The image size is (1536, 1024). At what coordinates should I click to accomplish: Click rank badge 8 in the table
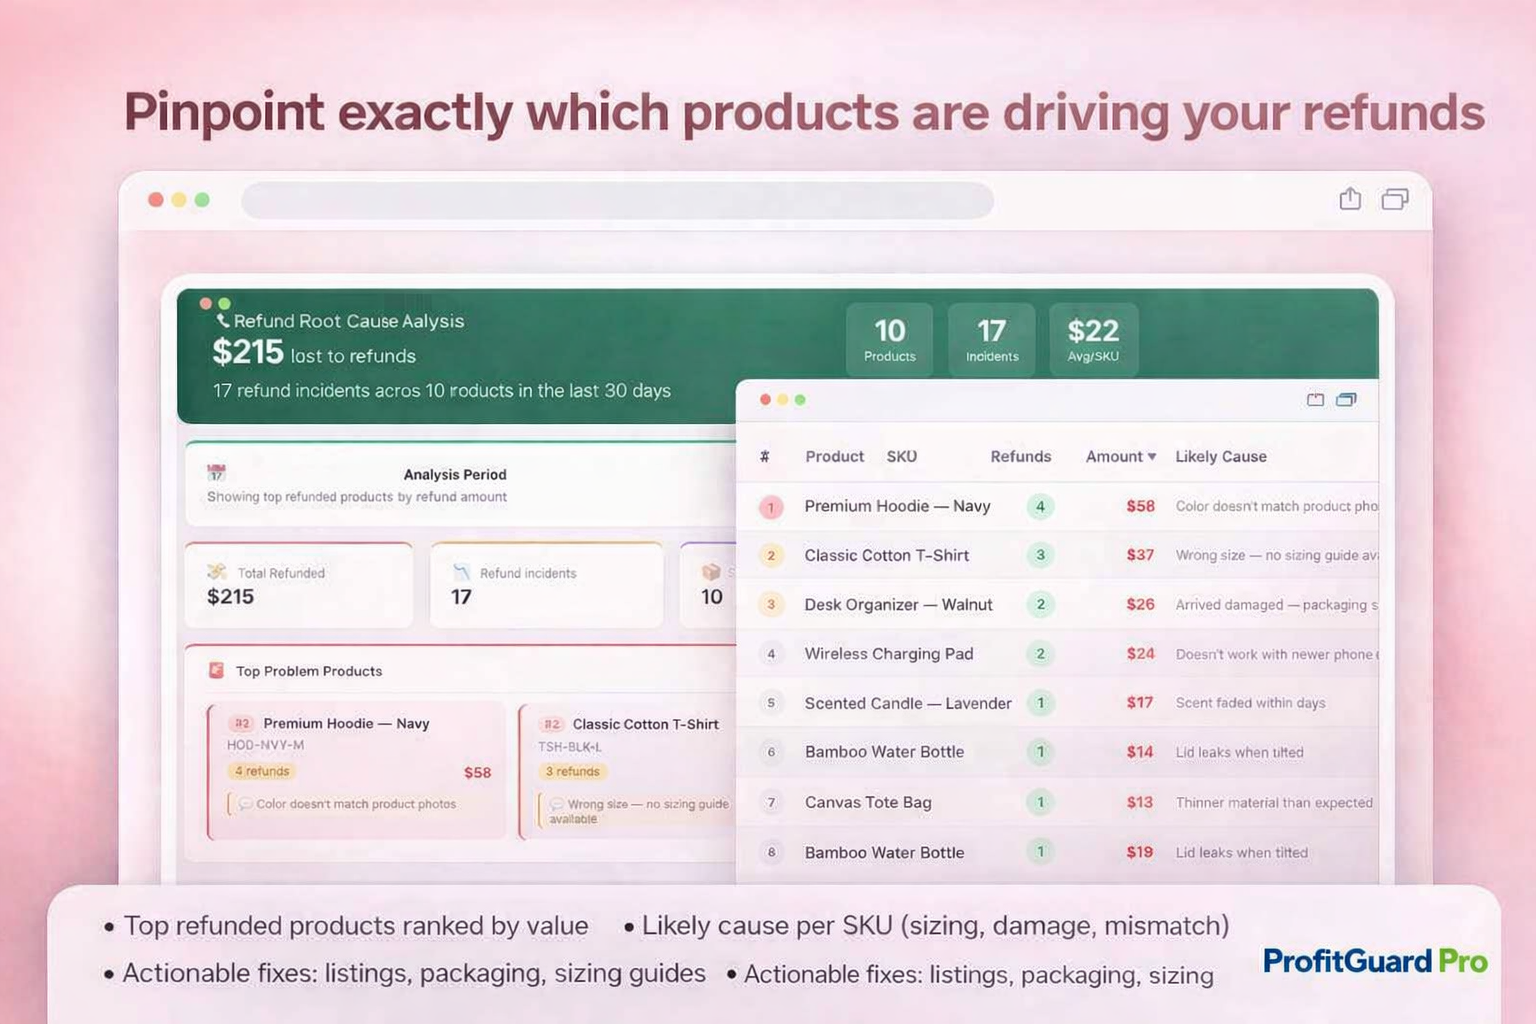(770, 852)
